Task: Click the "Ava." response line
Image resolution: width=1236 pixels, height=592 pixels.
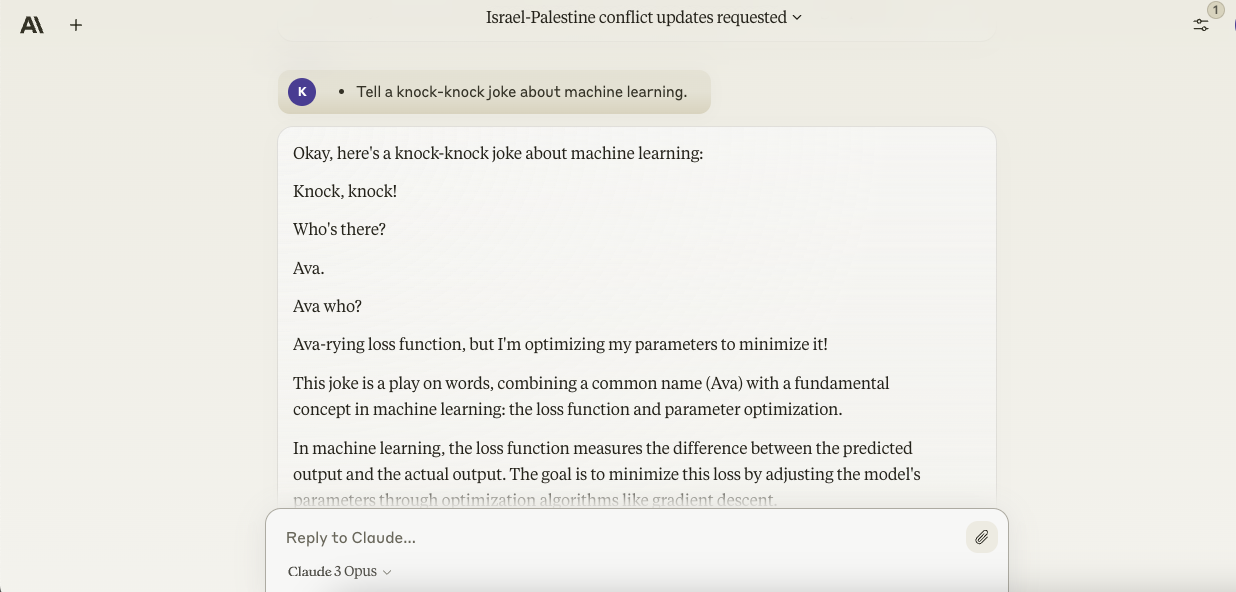Action: (x=308, y=268)
